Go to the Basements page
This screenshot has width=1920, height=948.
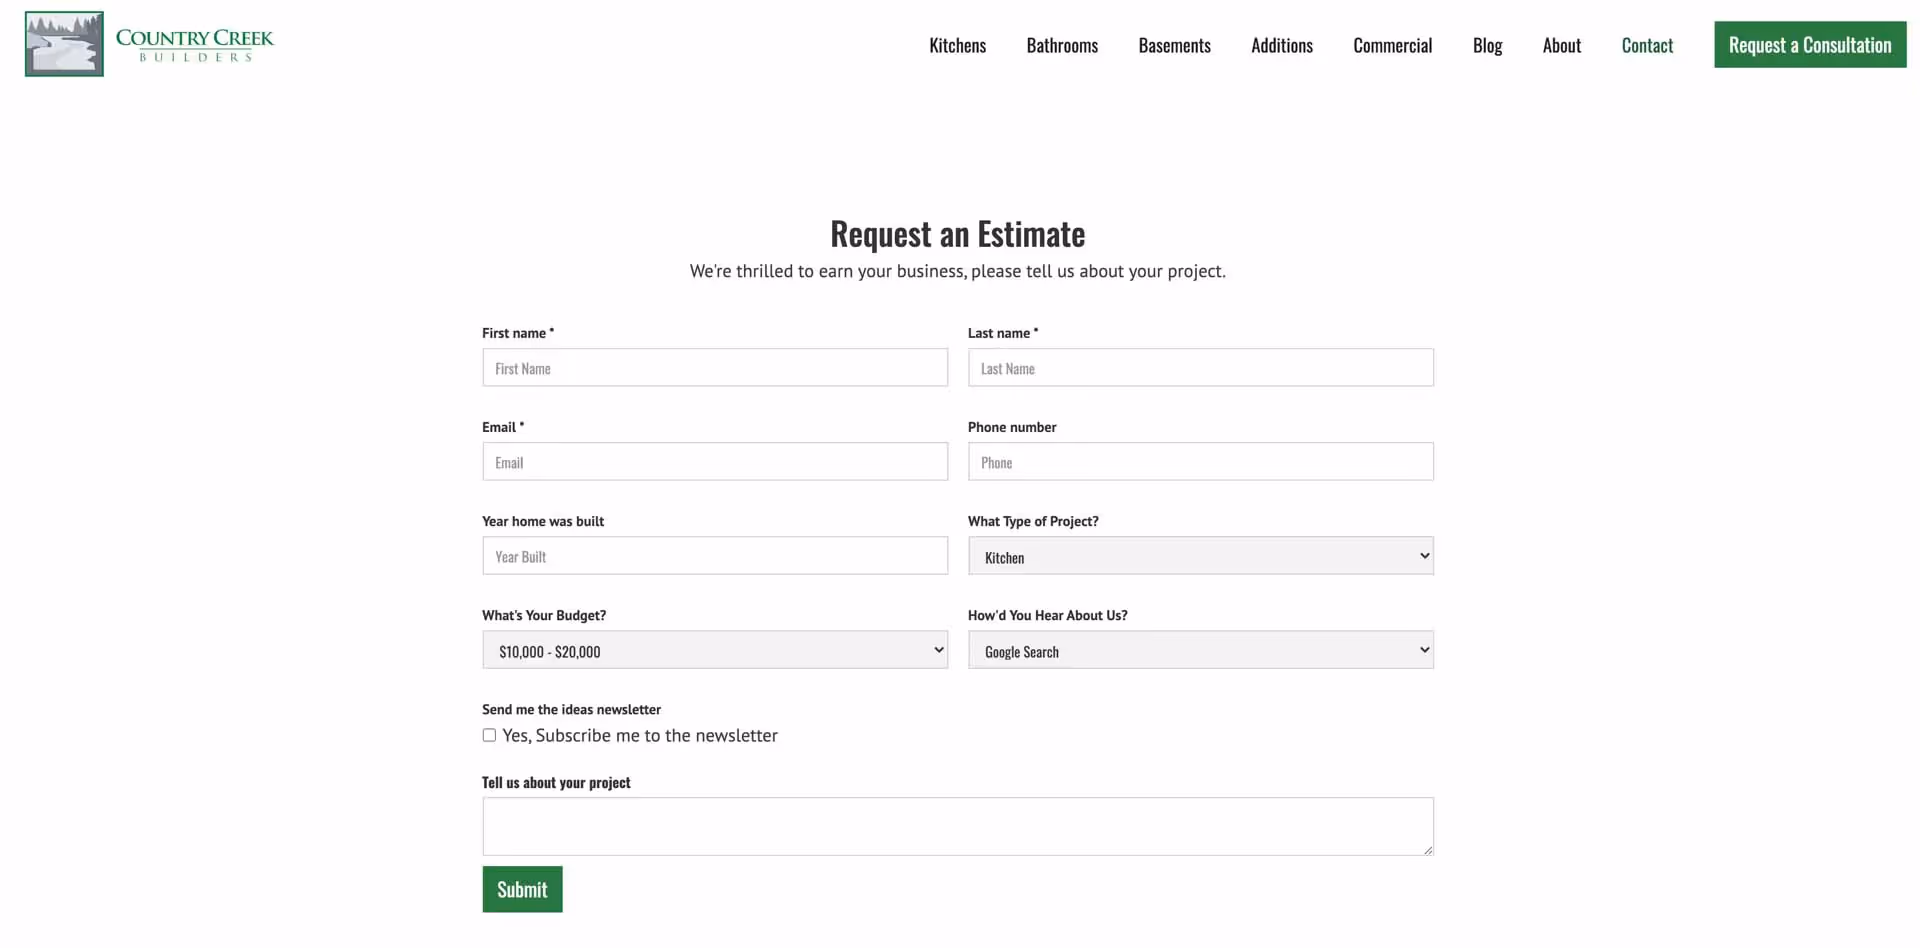coord(1174,45)
